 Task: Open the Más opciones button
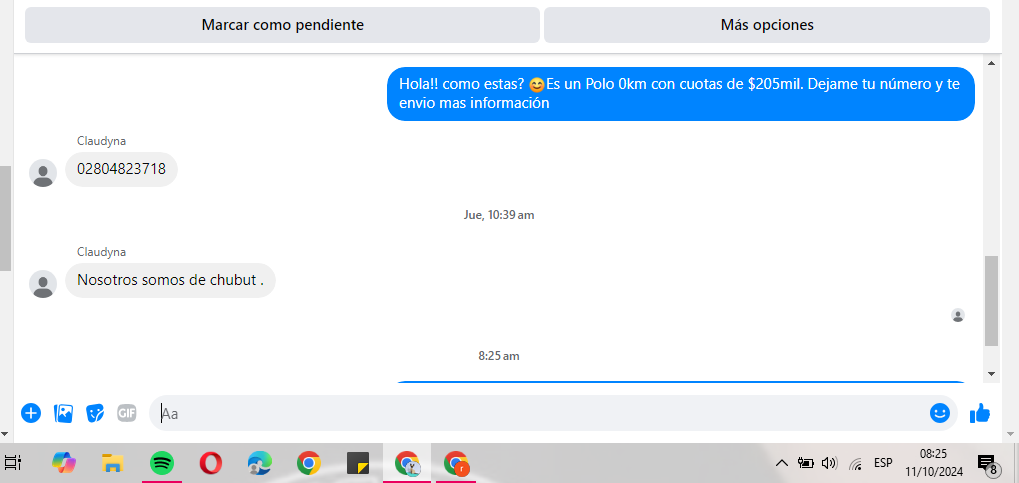pos(767,25)
